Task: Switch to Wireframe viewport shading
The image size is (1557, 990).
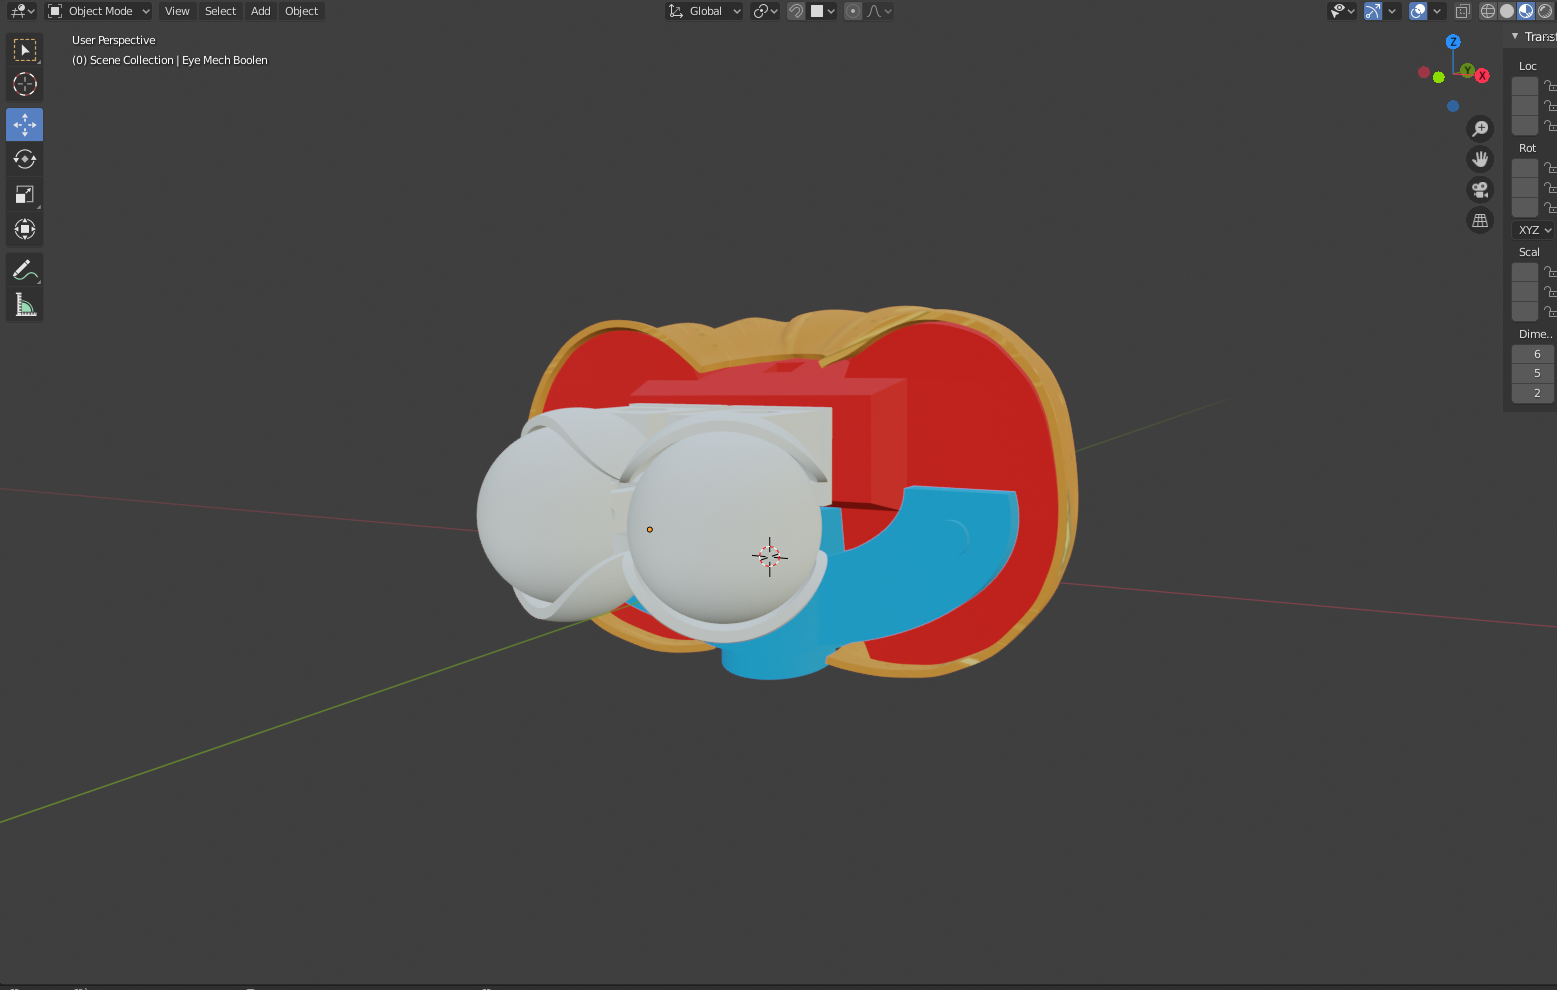Action: coord(1488,11)
